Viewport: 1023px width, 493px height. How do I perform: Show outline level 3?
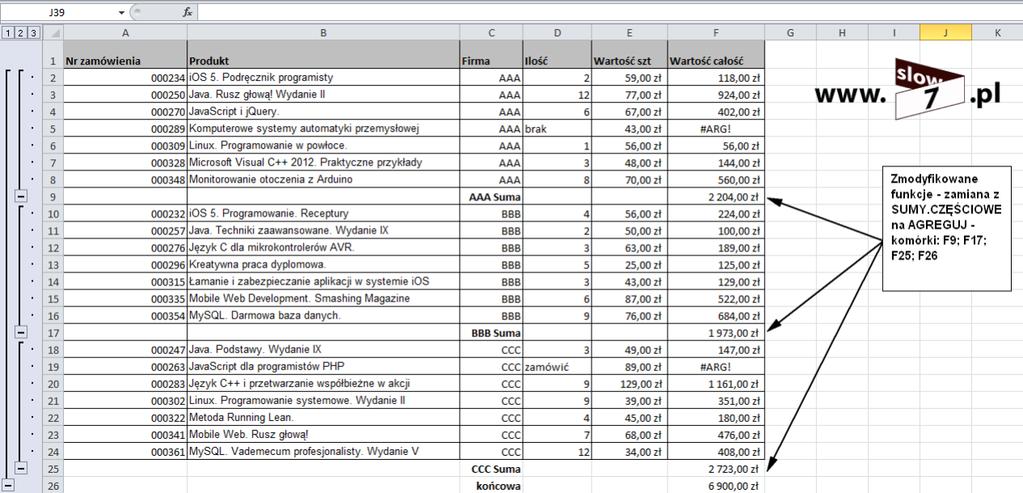coord(33,33)
